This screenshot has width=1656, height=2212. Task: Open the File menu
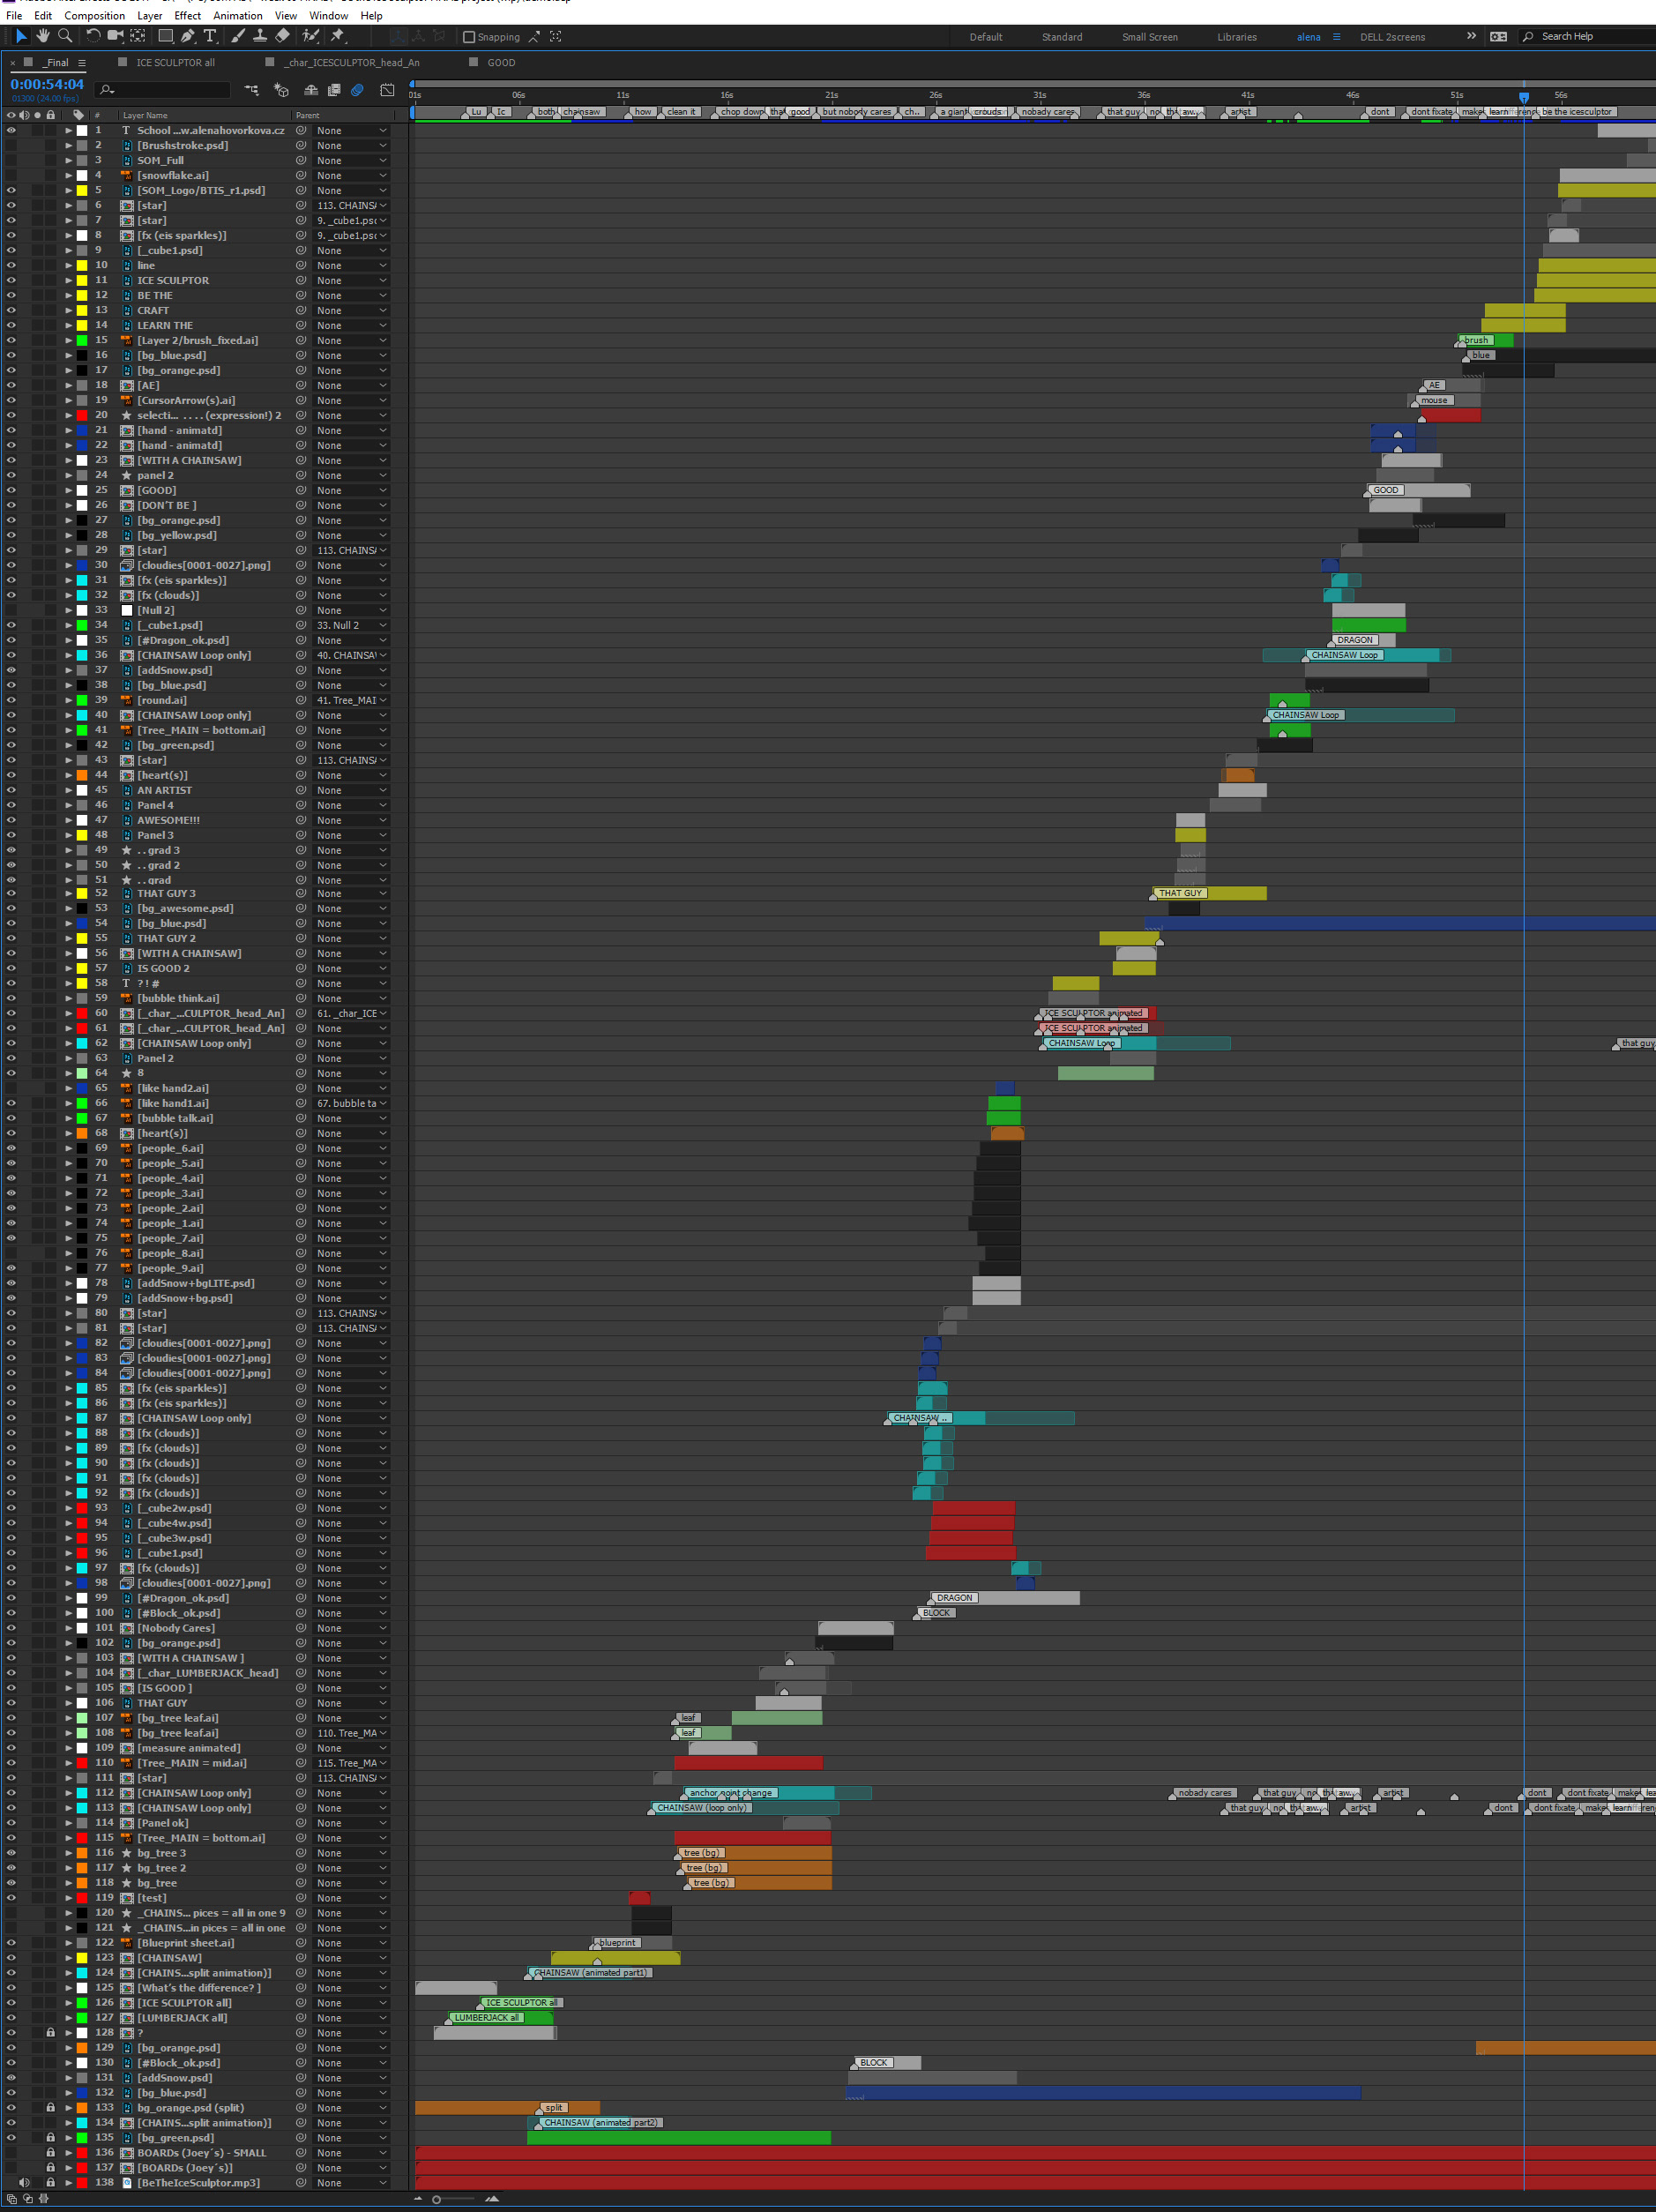14,16
